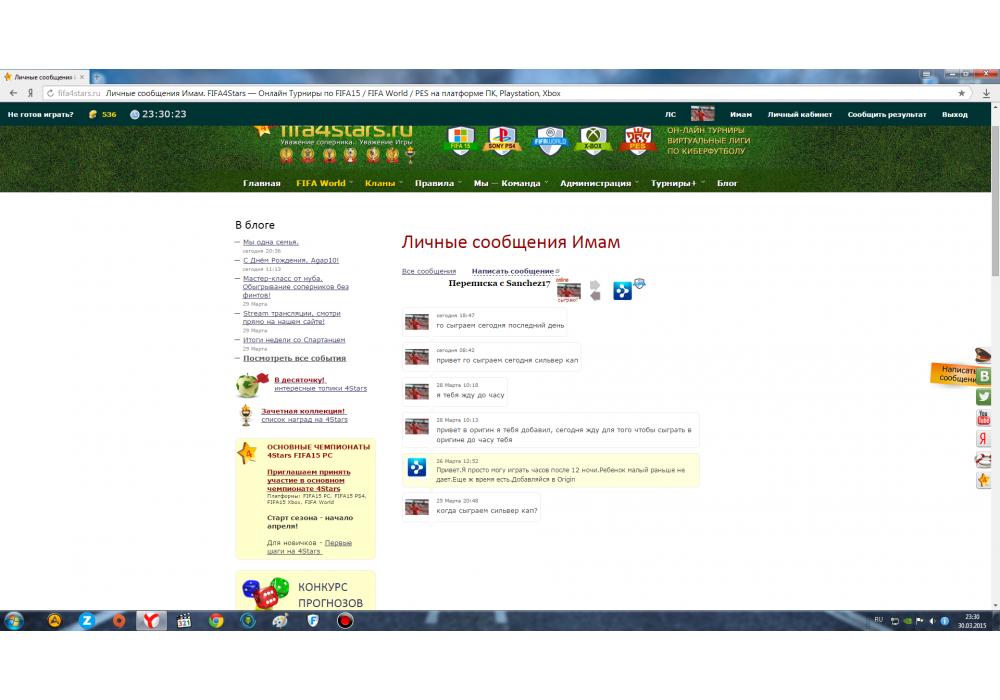1000x700 pixels.
Task: Open Yandex Browser on taskbar
Action: coord(151,620)
